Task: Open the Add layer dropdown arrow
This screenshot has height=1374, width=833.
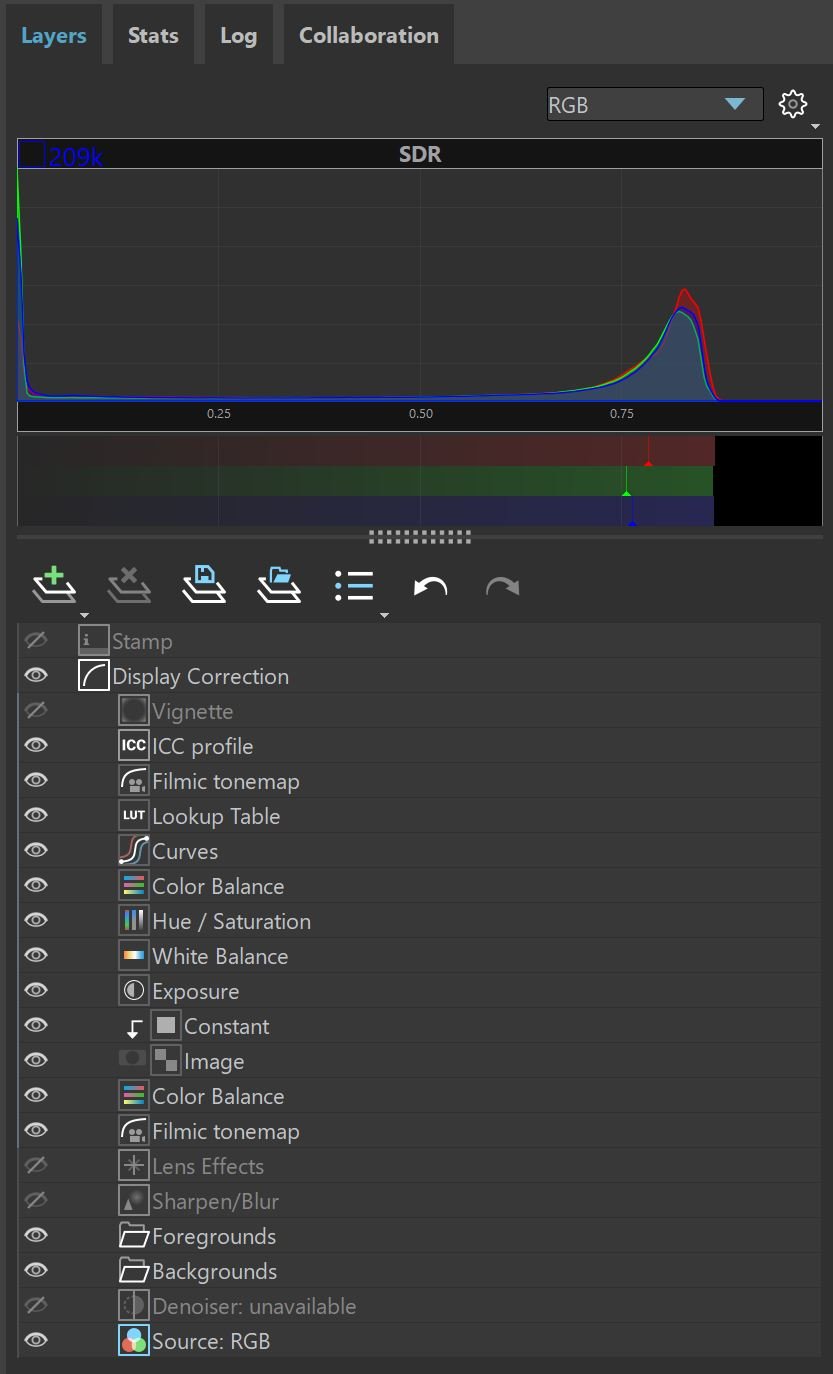Action: [84, 616]
